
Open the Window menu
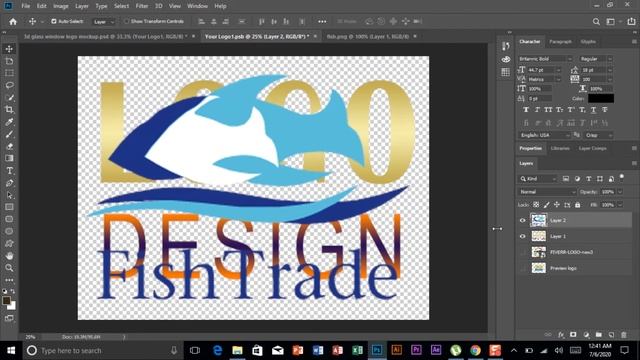point(197,6)
